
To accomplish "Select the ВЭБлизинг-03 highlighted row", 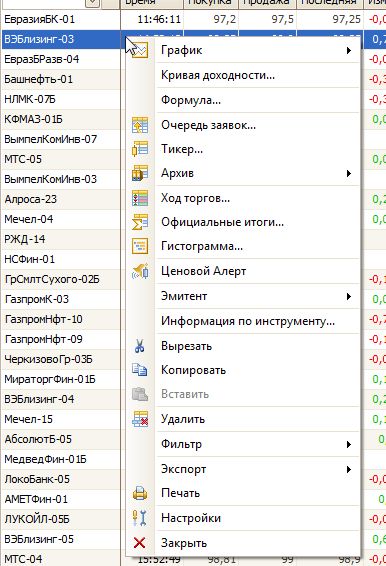I will click(61, 39).
